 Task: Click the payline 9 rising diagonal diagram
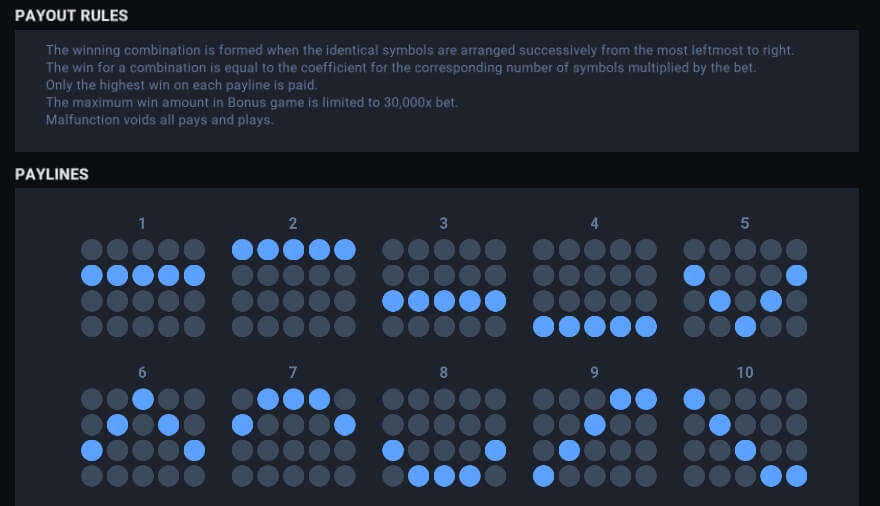click(x=594, y=438)
